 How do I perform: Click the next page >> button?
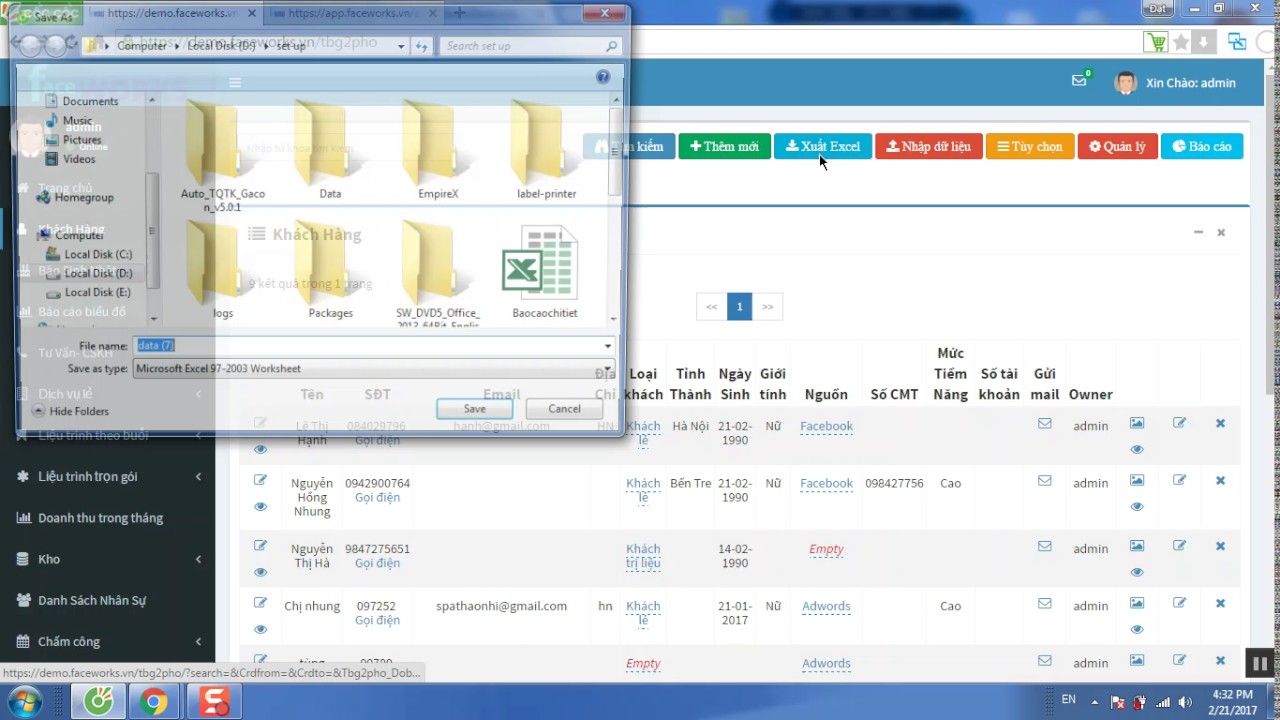tap(767, 307)
